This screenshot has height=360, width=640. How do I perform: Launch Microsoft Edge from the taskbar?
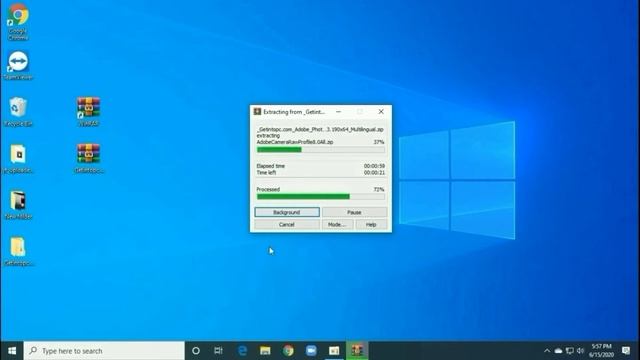(x=242, y=351)
